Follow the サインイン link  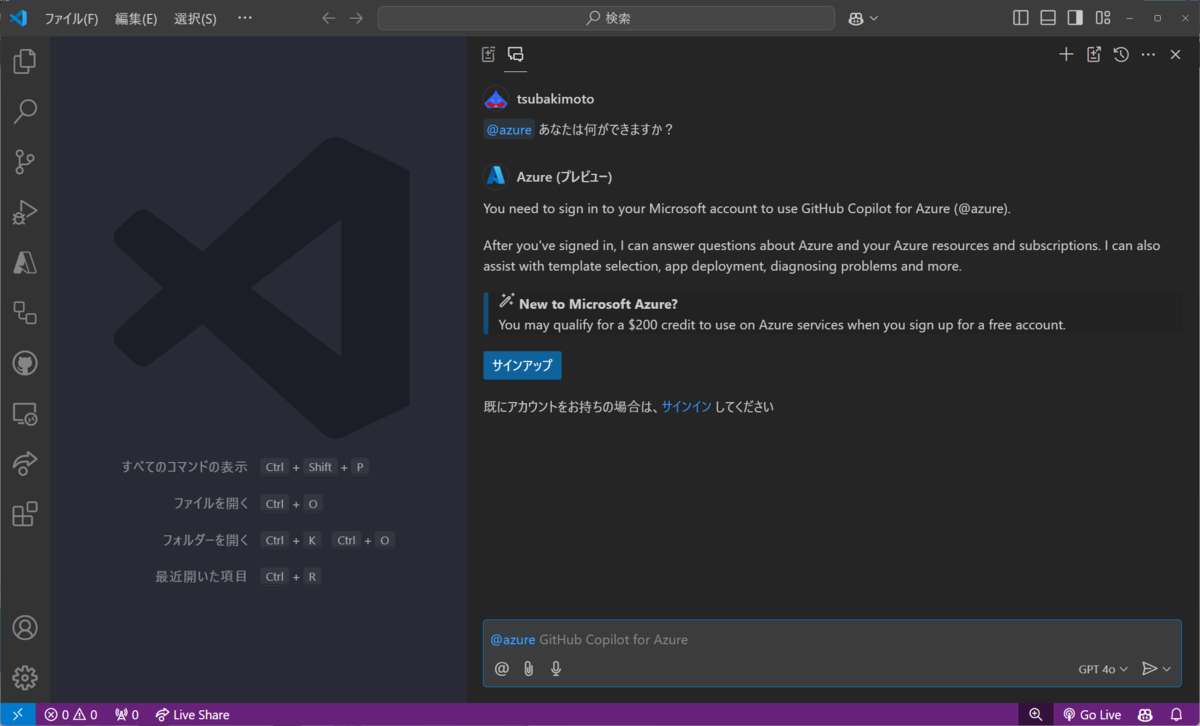point(686,407)
